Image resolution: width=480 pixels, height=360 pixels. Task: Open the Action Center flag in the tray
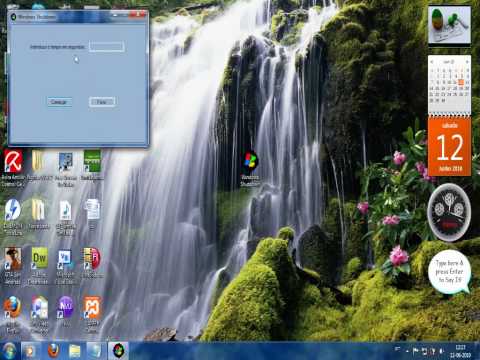[416, 351]
